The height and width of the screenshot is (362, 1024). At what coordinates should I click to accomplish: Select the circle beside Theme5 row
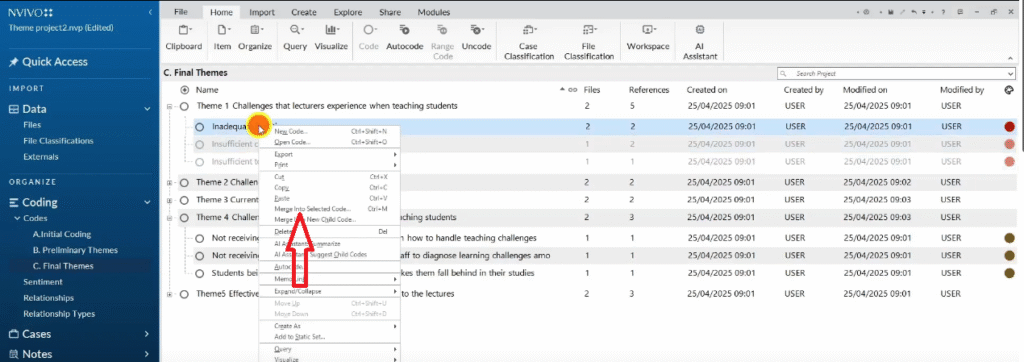click(184, 295)
